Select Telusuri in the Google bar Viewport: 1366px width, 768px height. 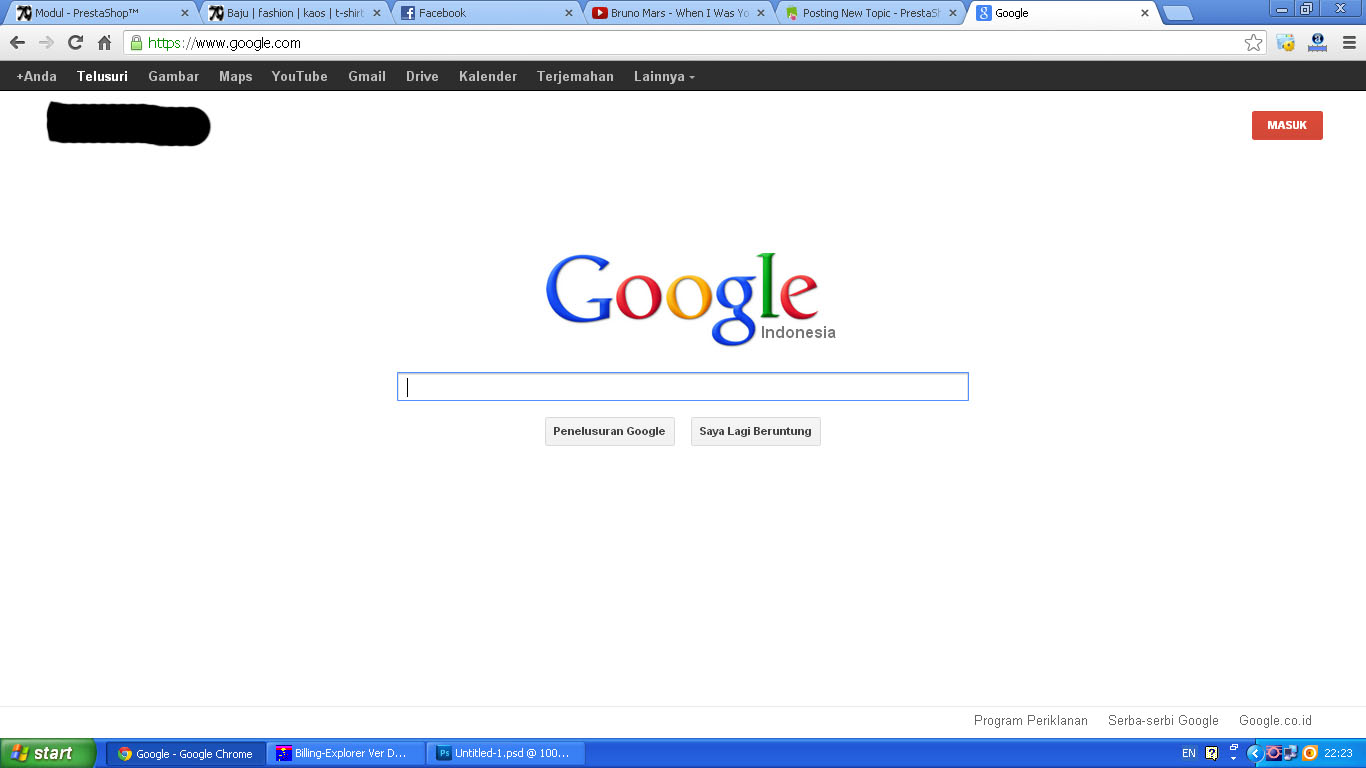tap(102, 76)
